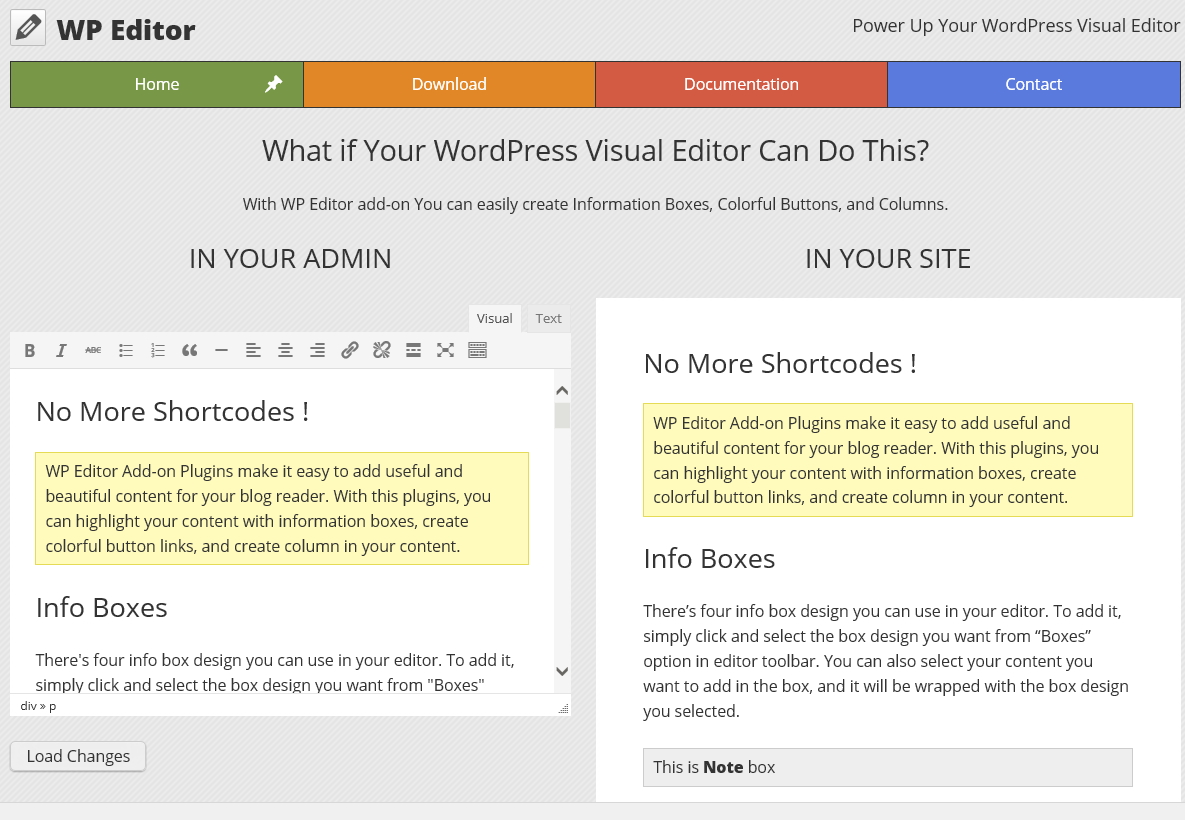Switch to the Text editor tab
This screenshot has width=1185, height=820.
click(x=549, y=319)
